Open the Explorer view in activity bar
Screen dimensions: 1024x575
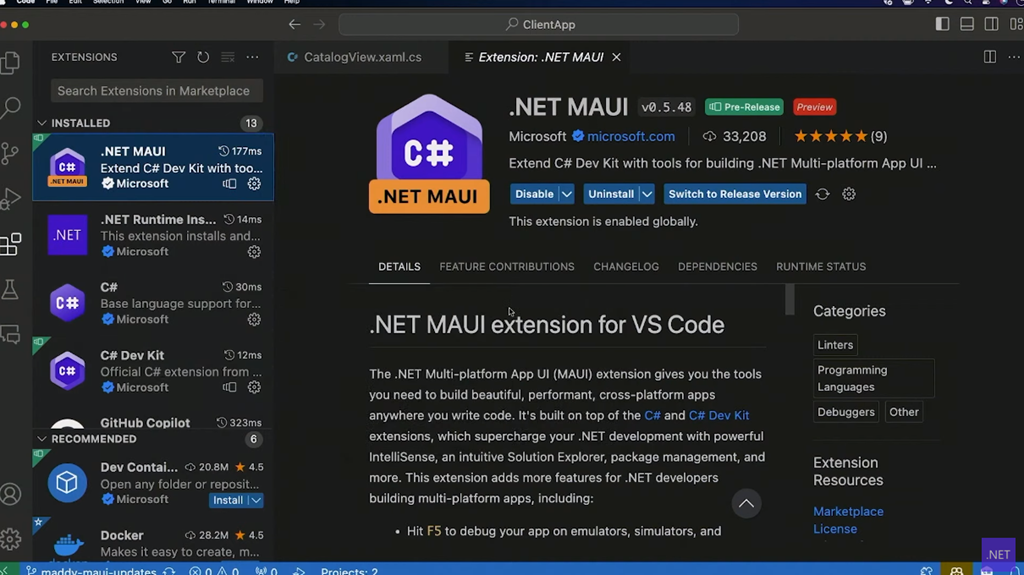click(x=10, y=63)
